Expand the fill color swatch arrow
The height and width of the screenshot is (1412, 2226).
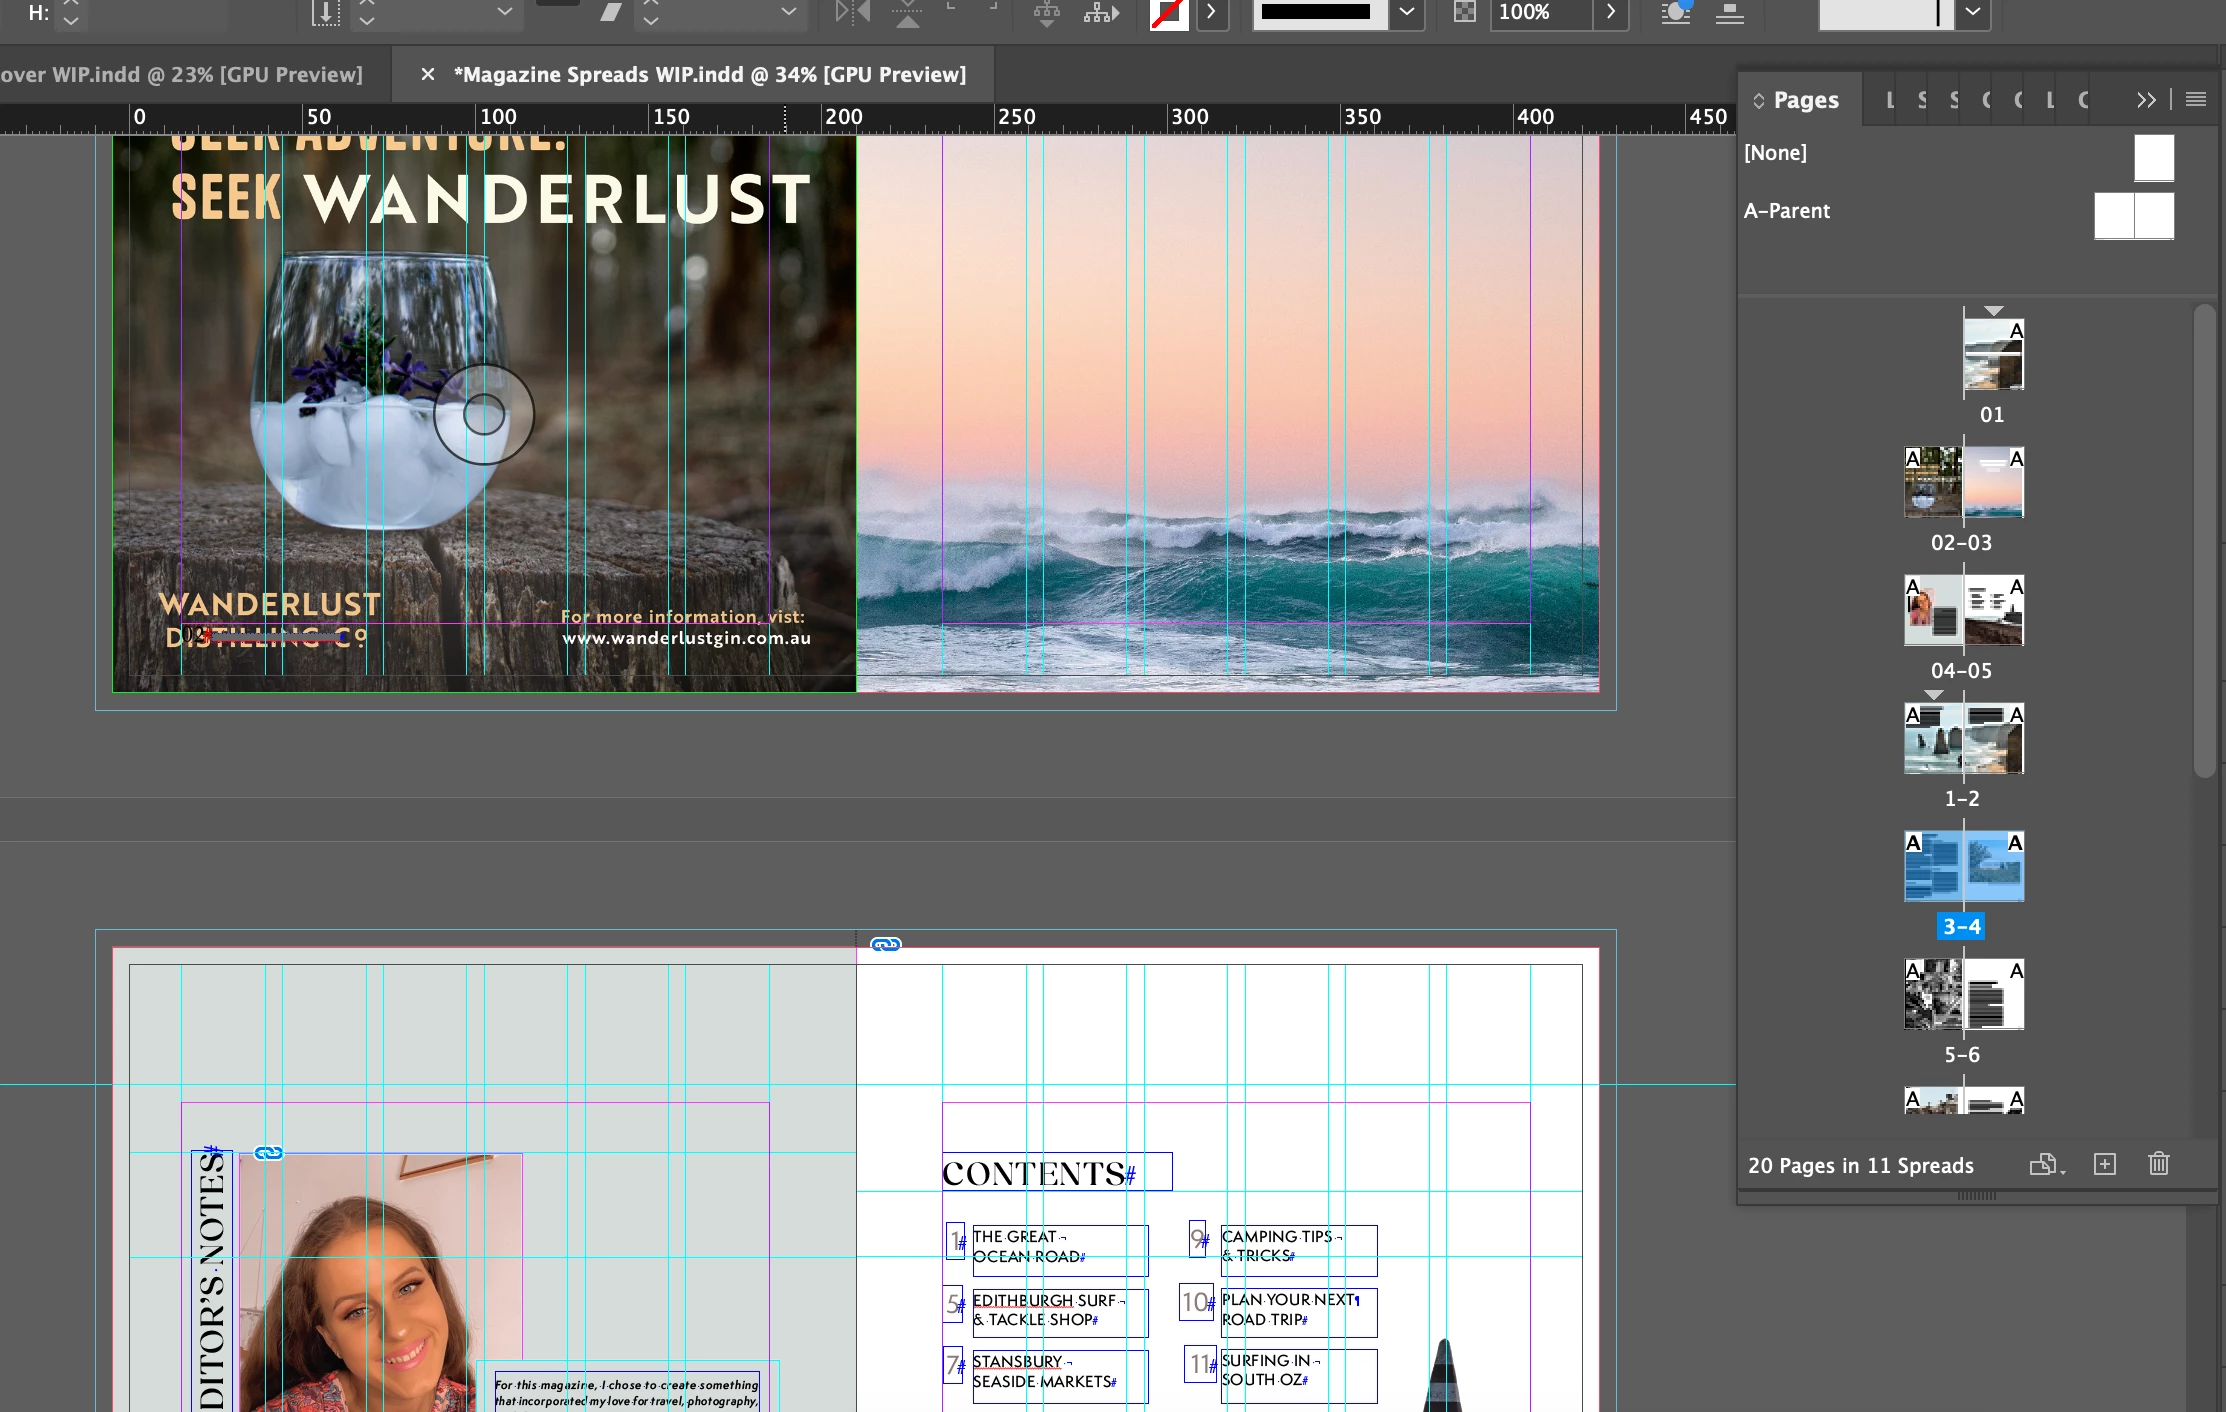coord(1212,13)
